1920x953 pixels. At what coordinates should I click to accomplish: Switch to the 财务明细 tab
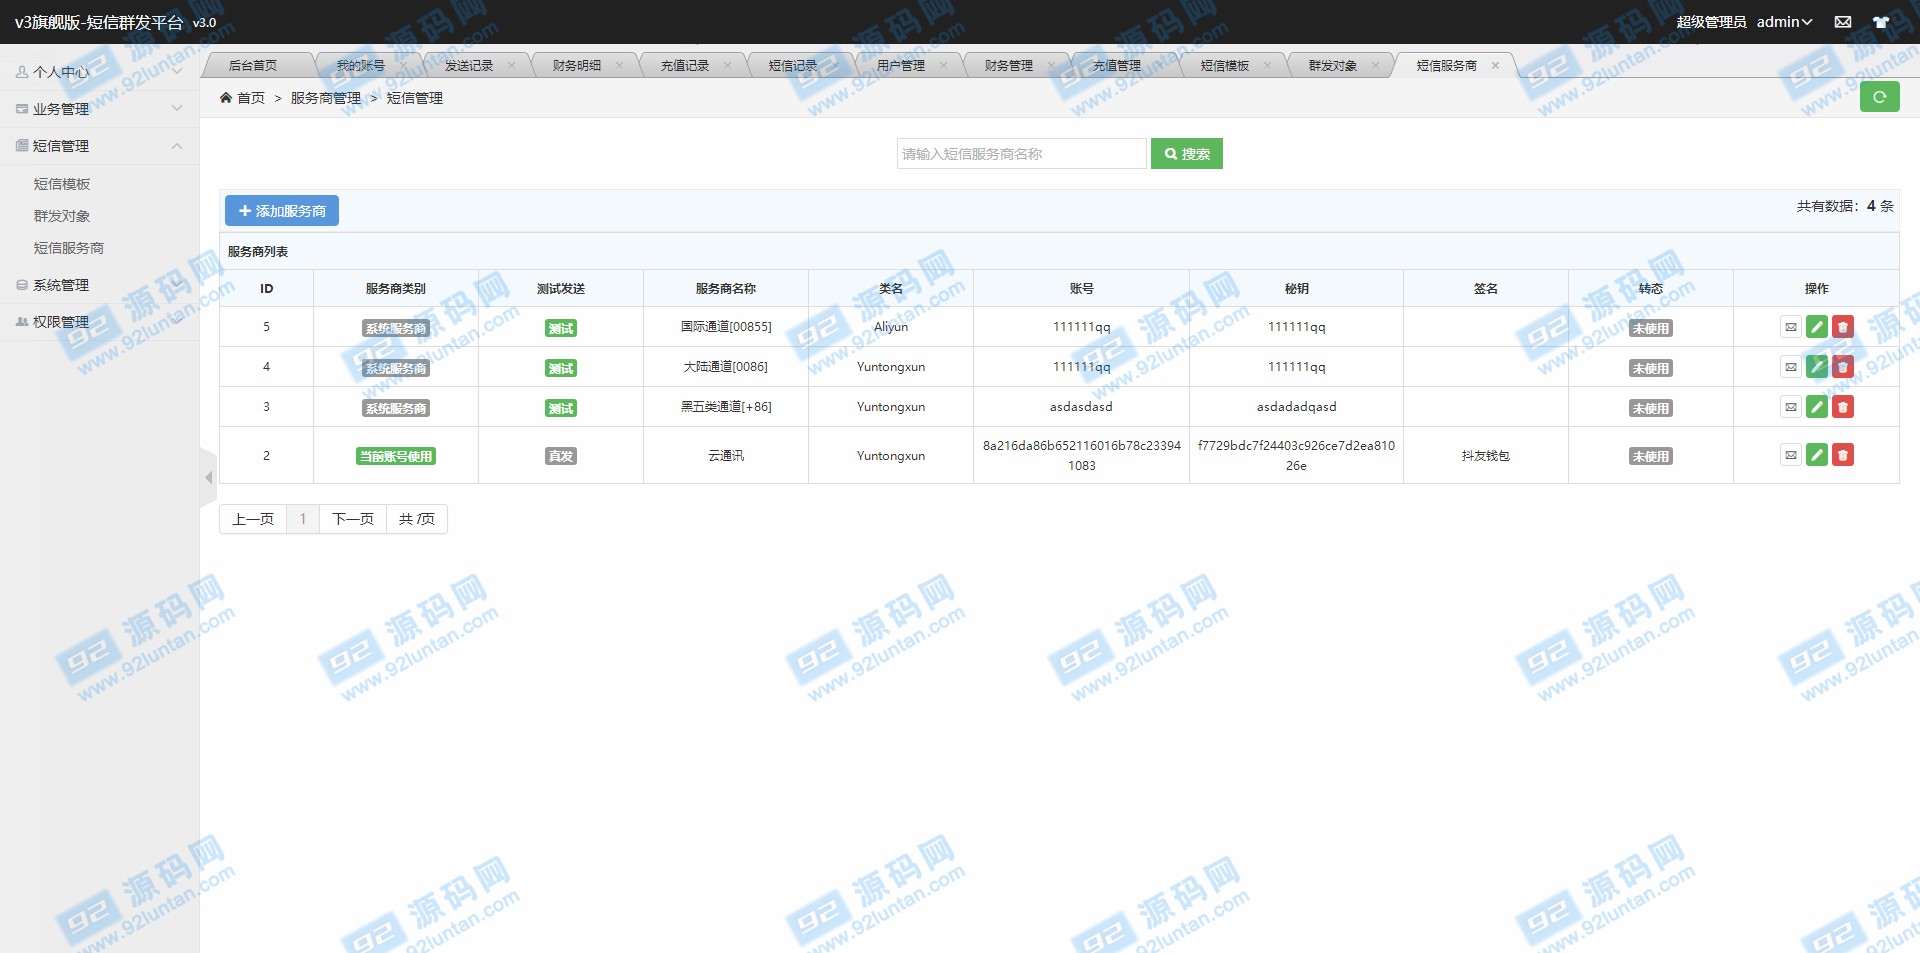coord(577,66)
